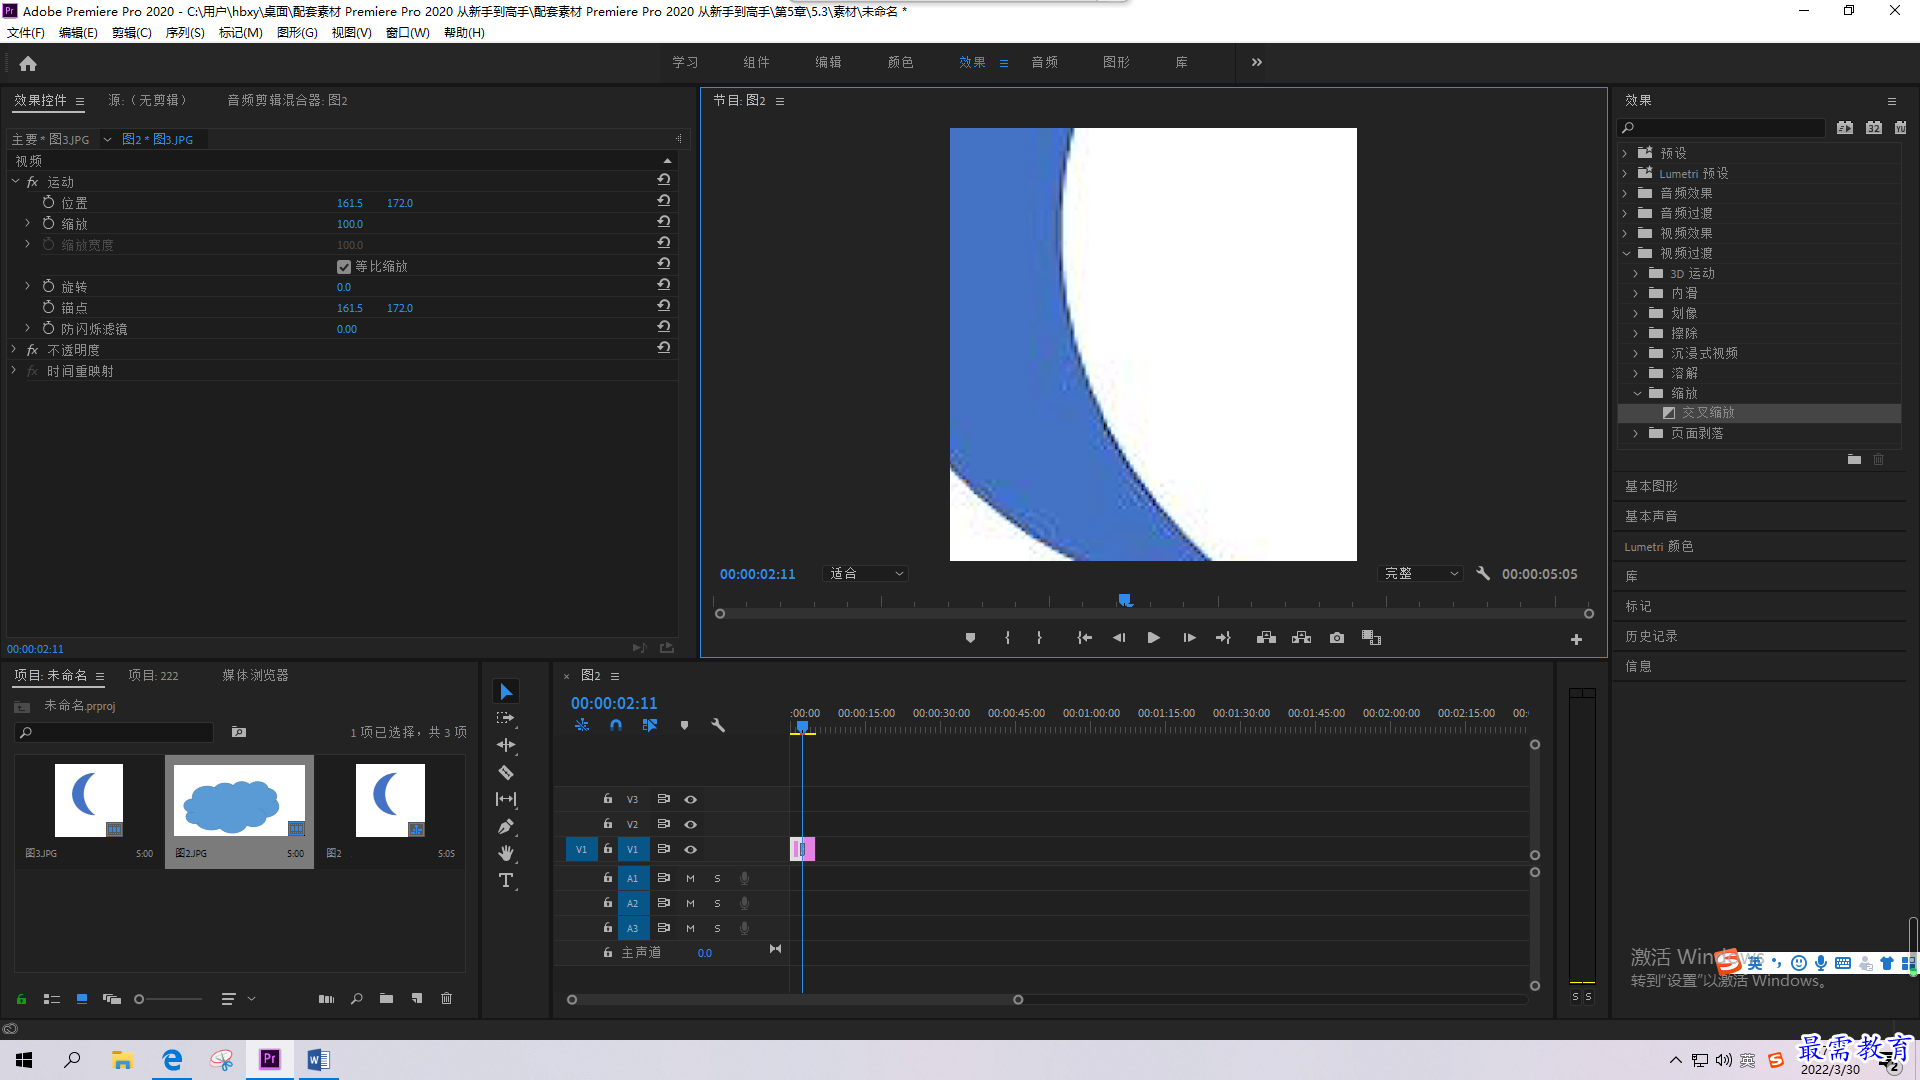Reset the Position parameter
The height and width of the screenshot is (1080, 1920).
click(663, 201)
